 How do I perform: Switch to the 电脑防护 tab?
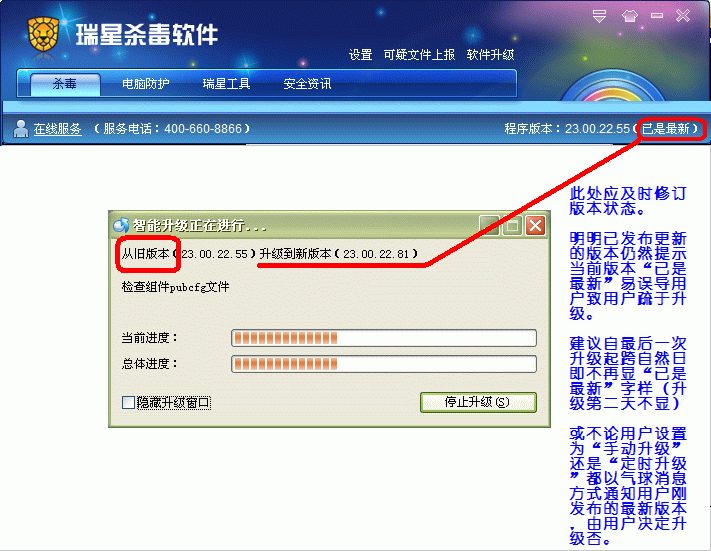[x=146, y=84]
